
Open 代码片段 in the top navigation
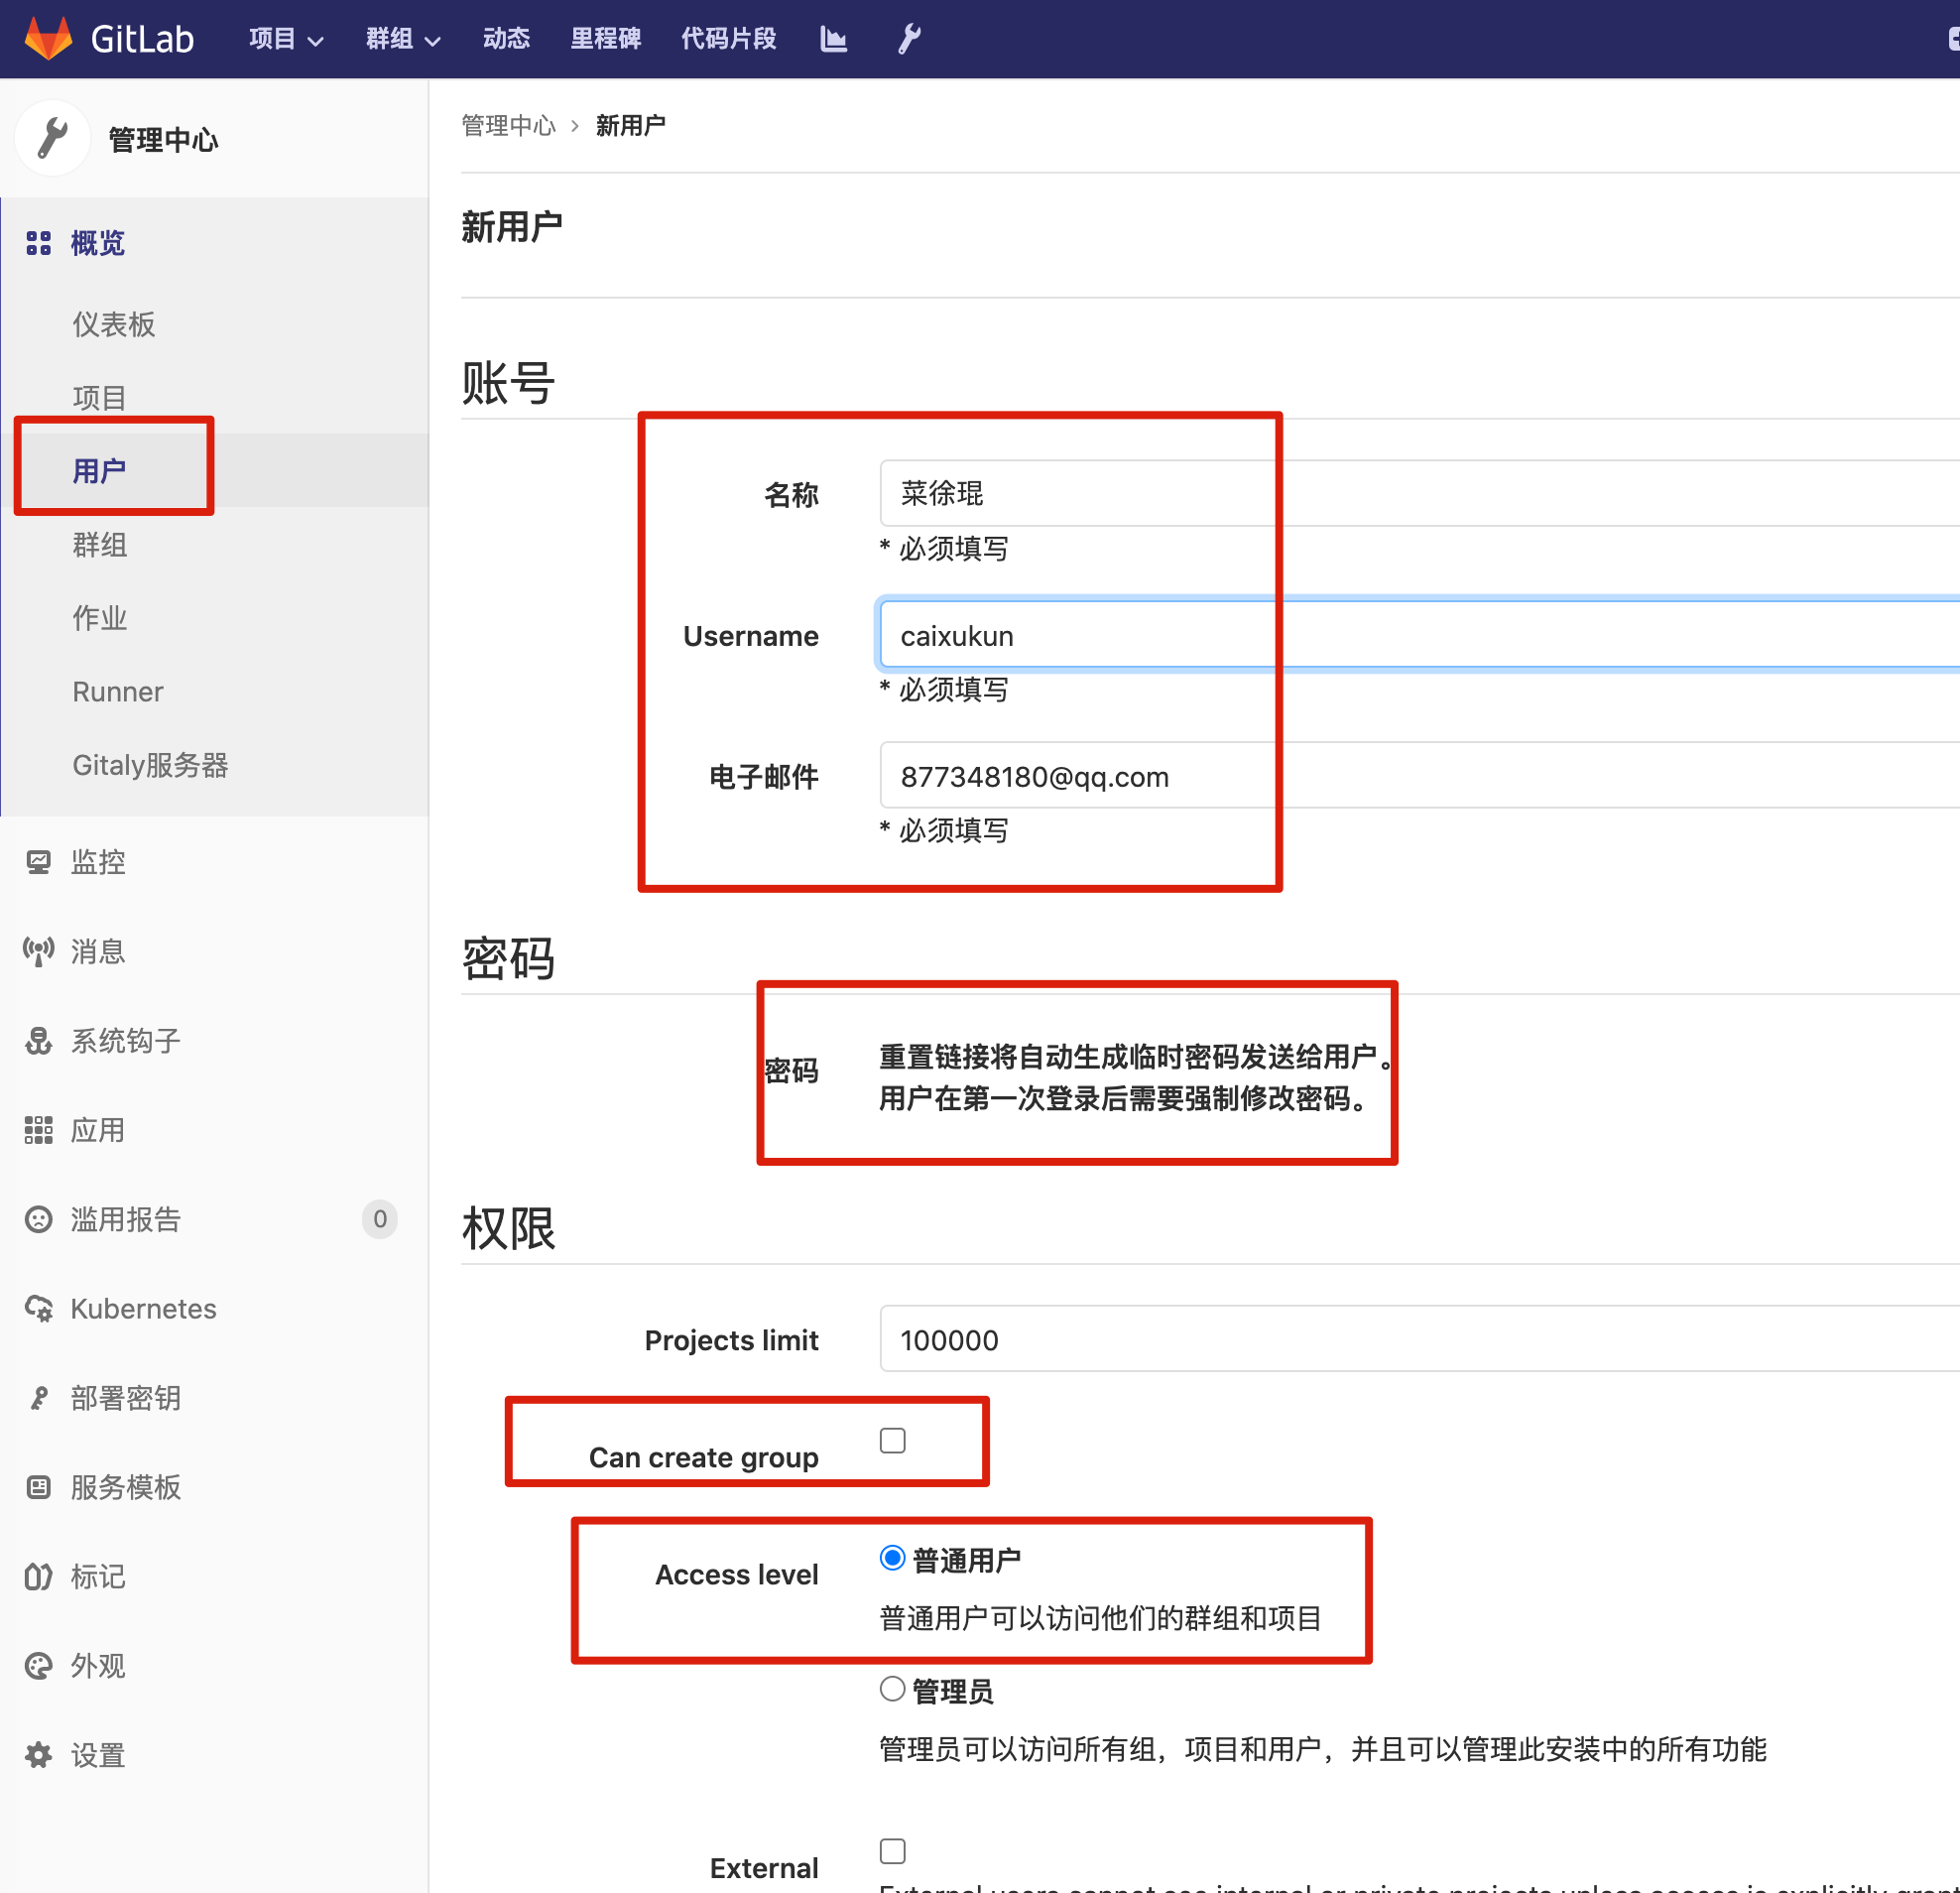pyautogui.click(x=728, y=39)
